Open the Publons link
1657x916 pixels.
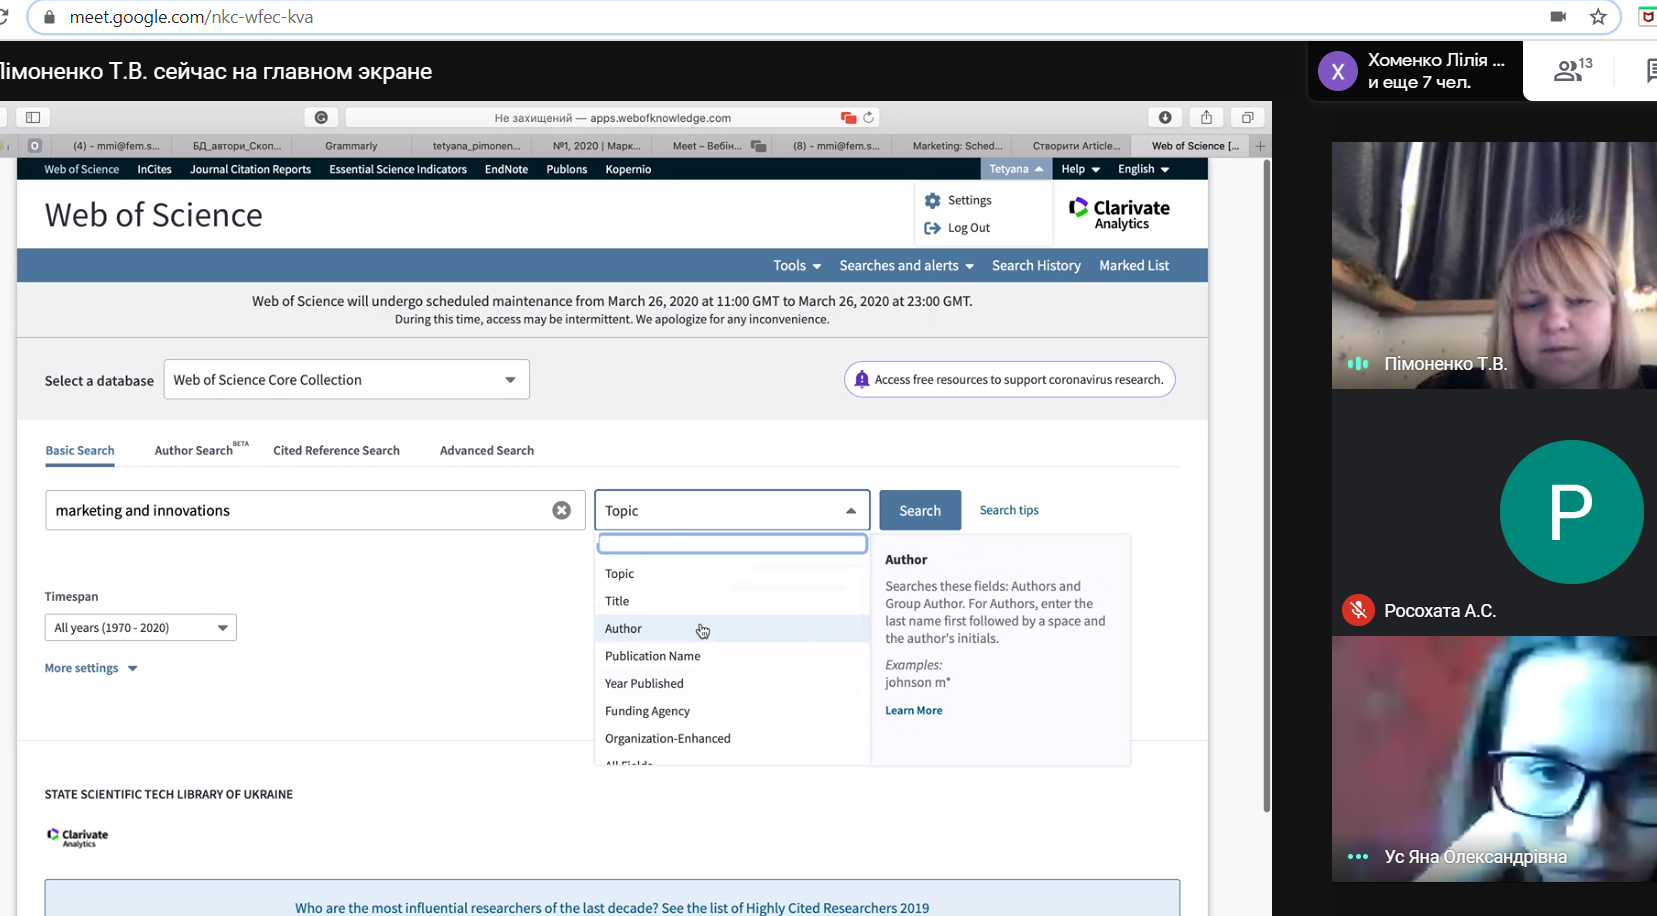click(566, 169)
